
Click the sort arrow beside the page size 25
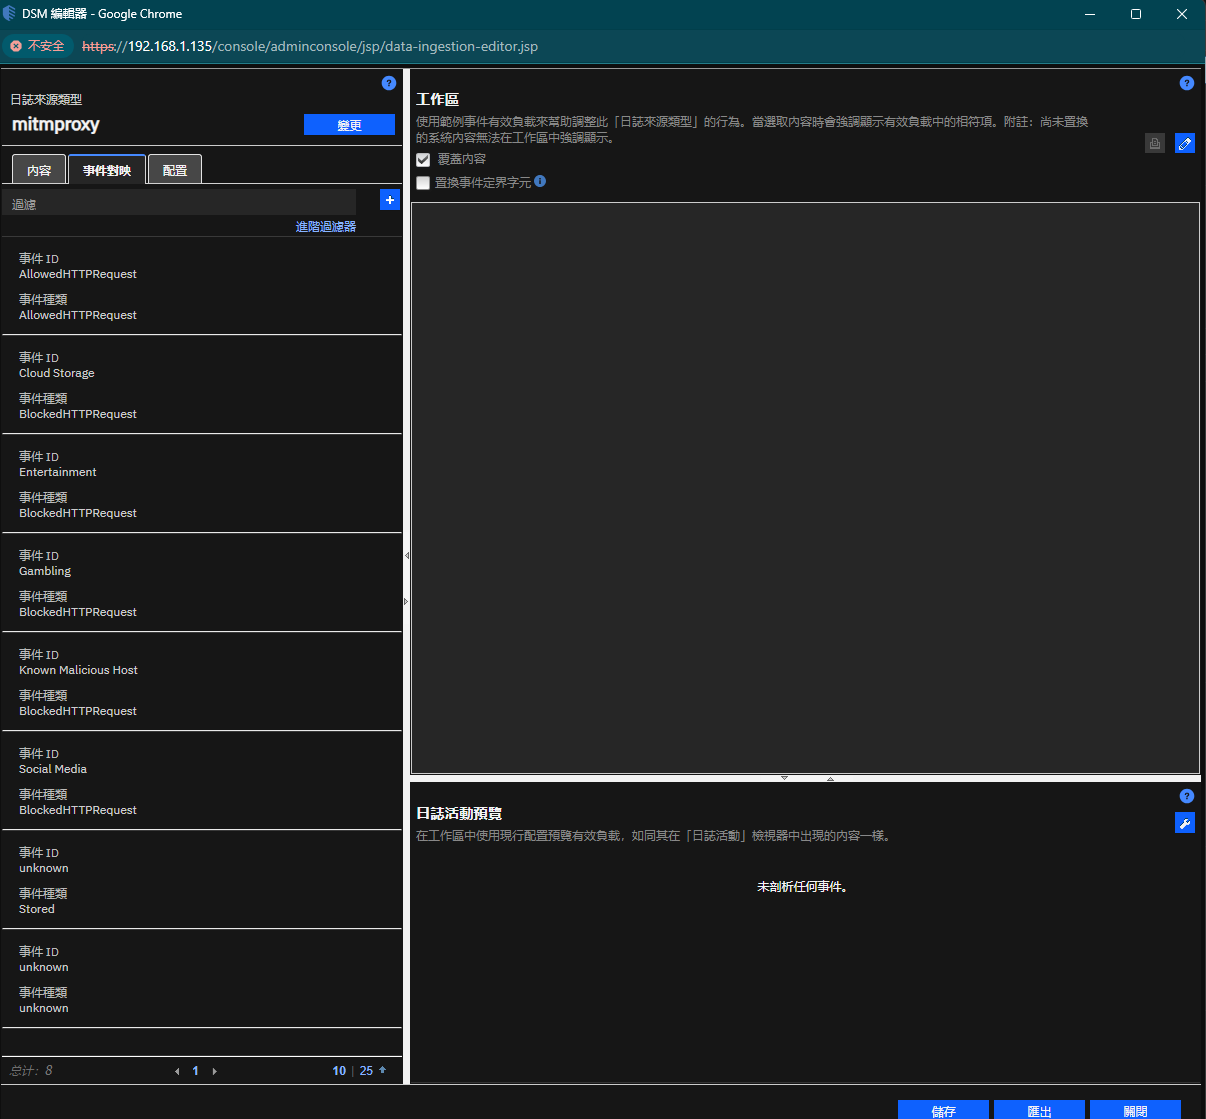coord(382,1070)
